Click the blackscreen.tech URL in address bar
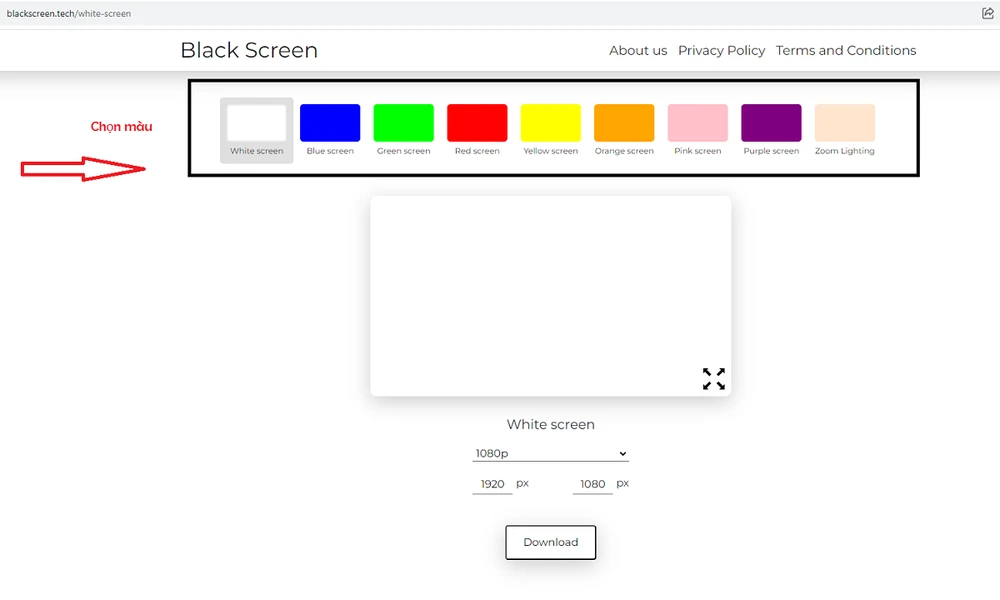Image resolution: width=1000 pixels, height=600 pixels. (x=69, y=13)
